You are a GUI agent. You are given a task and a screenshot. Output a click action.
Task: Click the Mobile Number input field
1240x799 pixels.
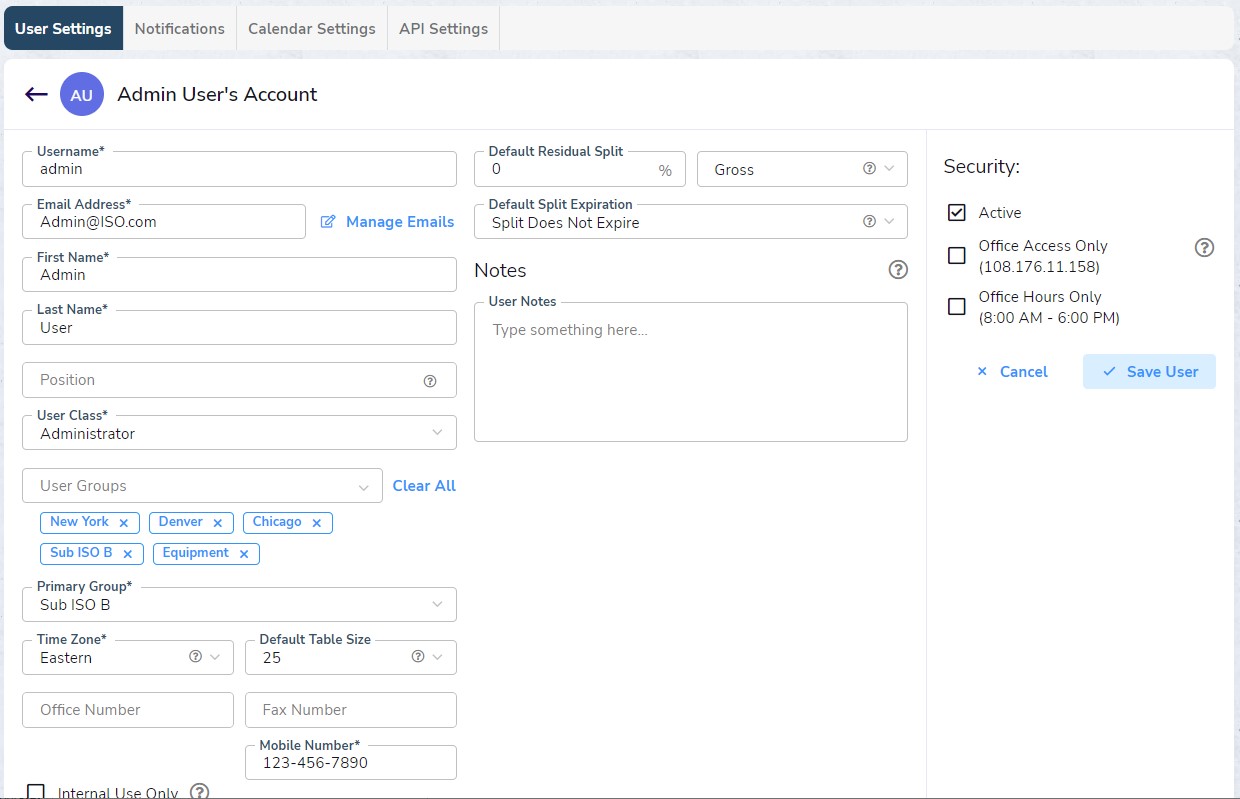coord(351,762)
